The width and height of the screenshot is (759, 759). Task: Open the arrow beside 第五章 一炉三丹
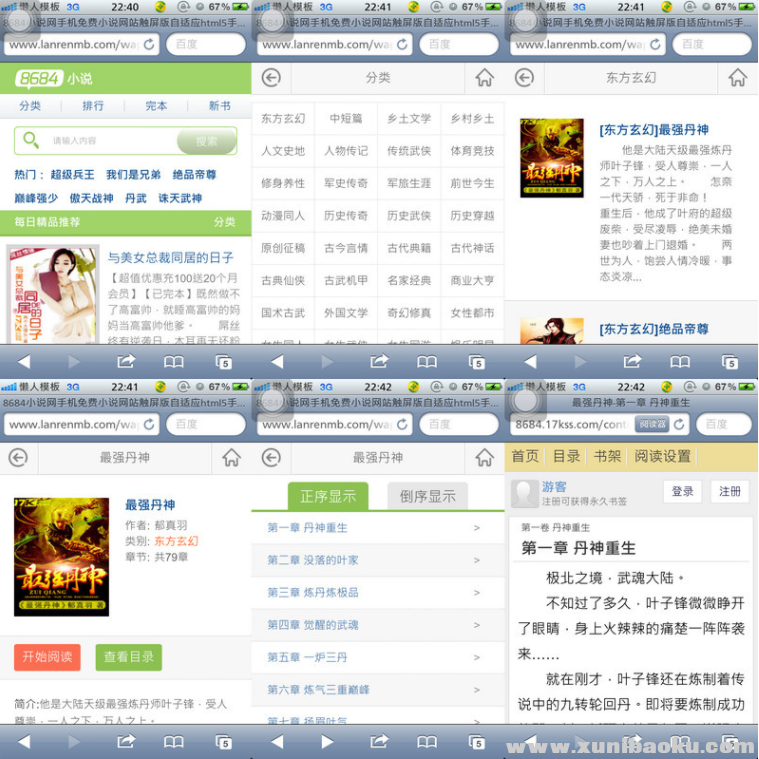click(476, 657)
